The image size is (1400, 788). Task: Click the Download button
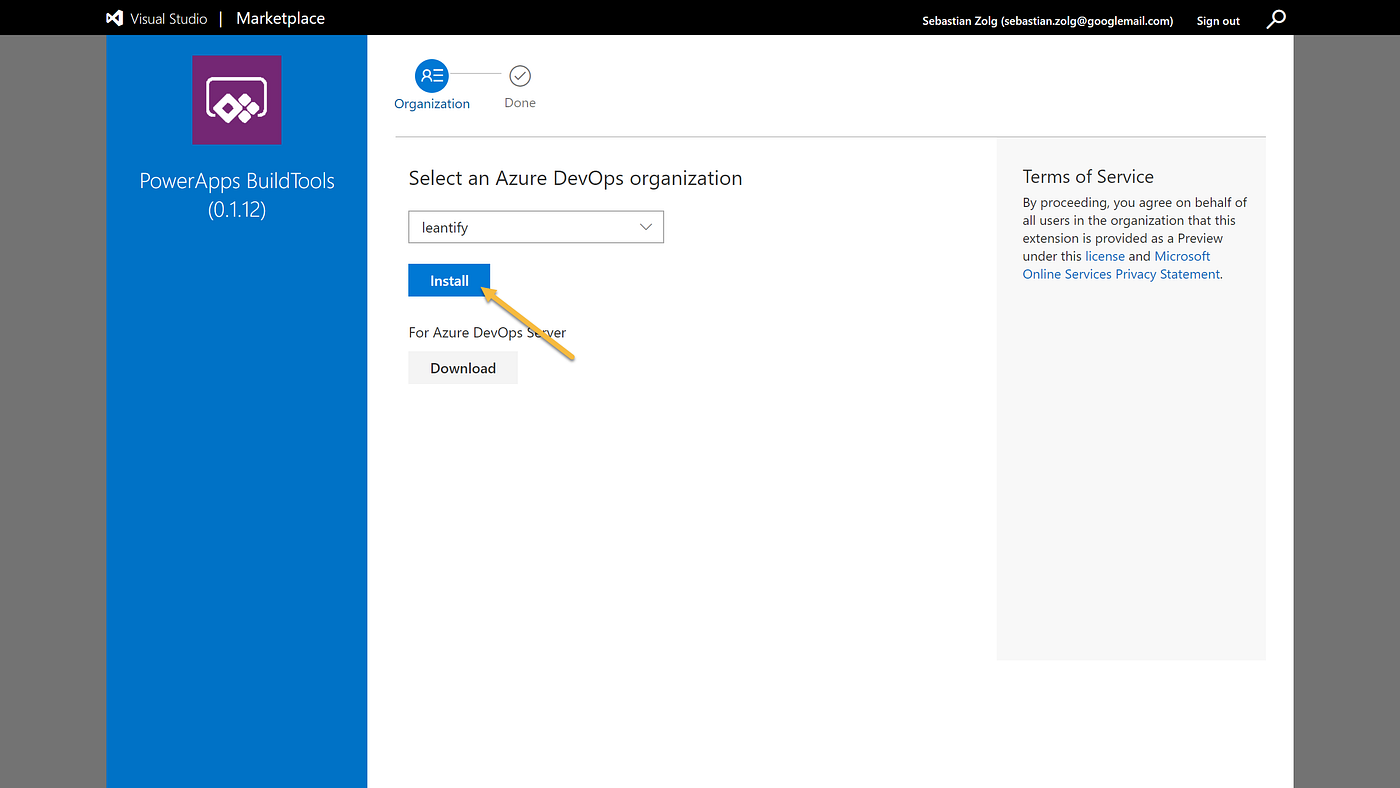tap(463, 368)
